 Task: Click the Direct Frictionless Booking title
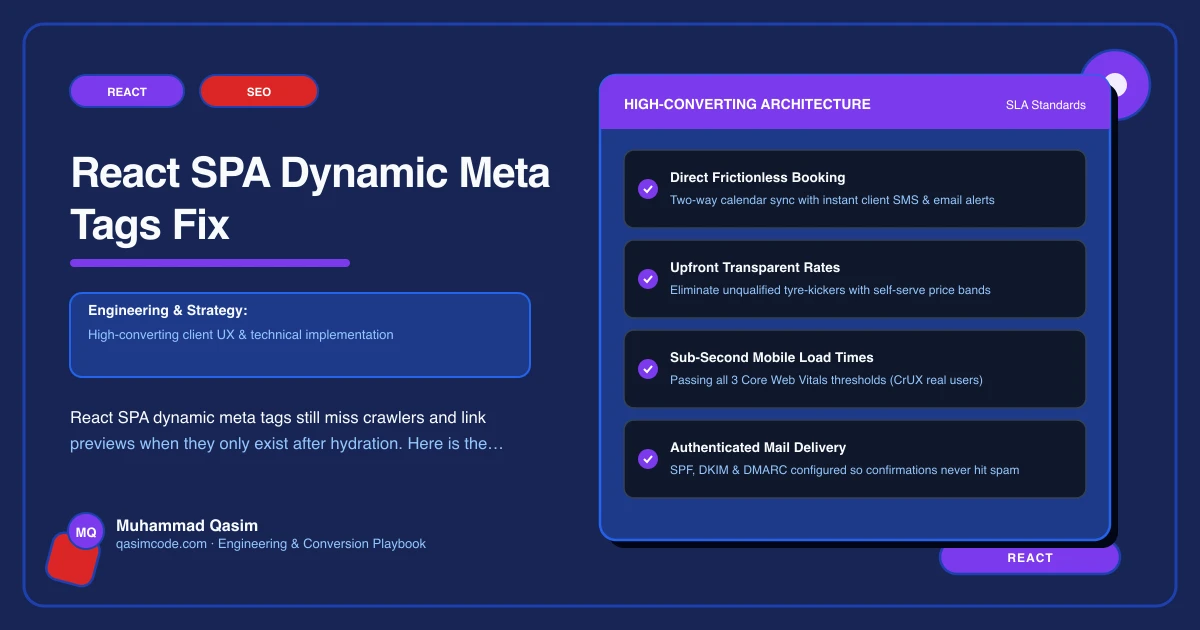(x=758, y=178)
